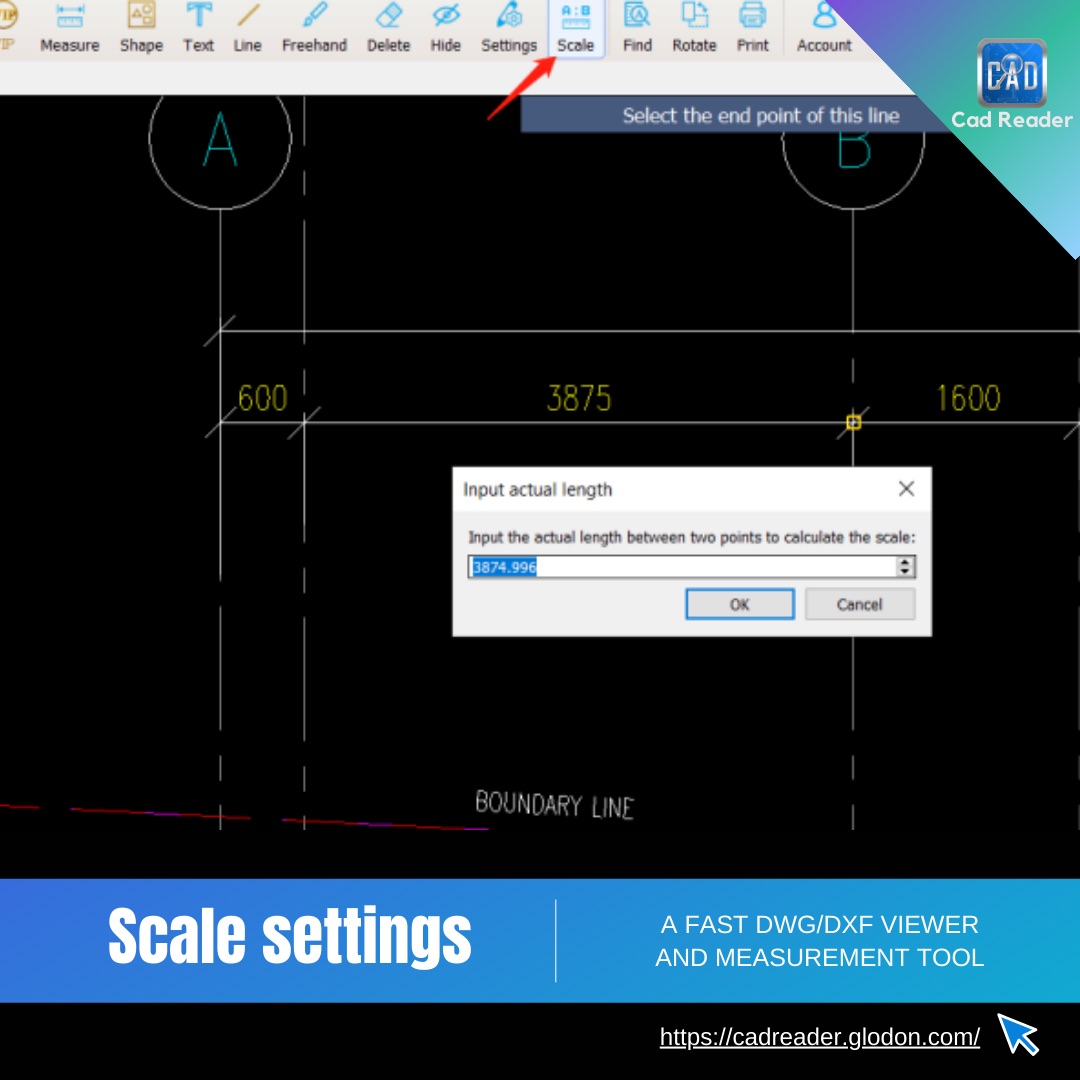Open the Find tool
Screen dimensions: 1080x1080
point(637,28)
